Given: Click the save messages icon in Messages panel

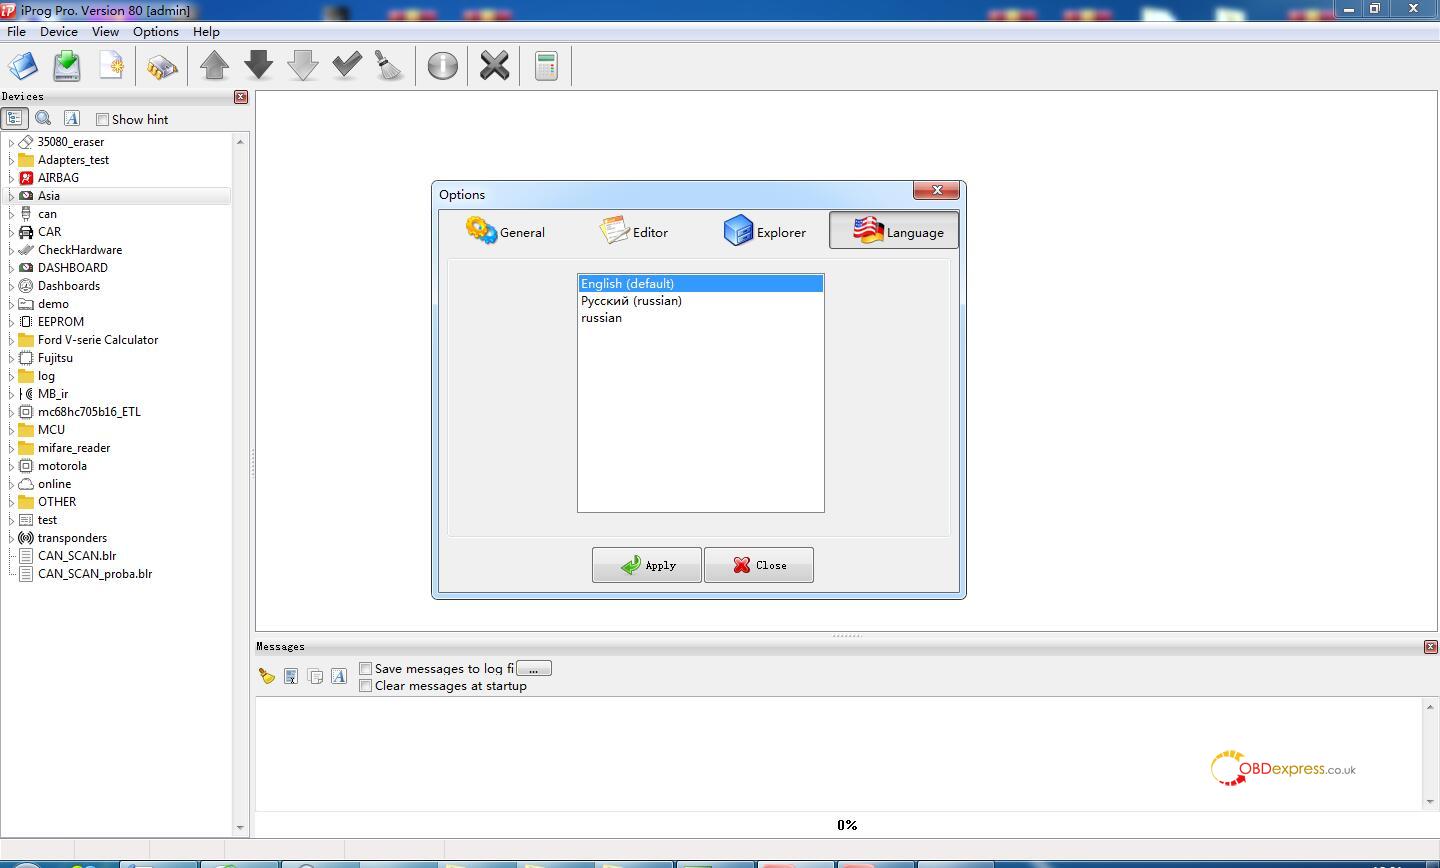Looking at the screenshot, I should pyautogui.click(x=290, y=676).
